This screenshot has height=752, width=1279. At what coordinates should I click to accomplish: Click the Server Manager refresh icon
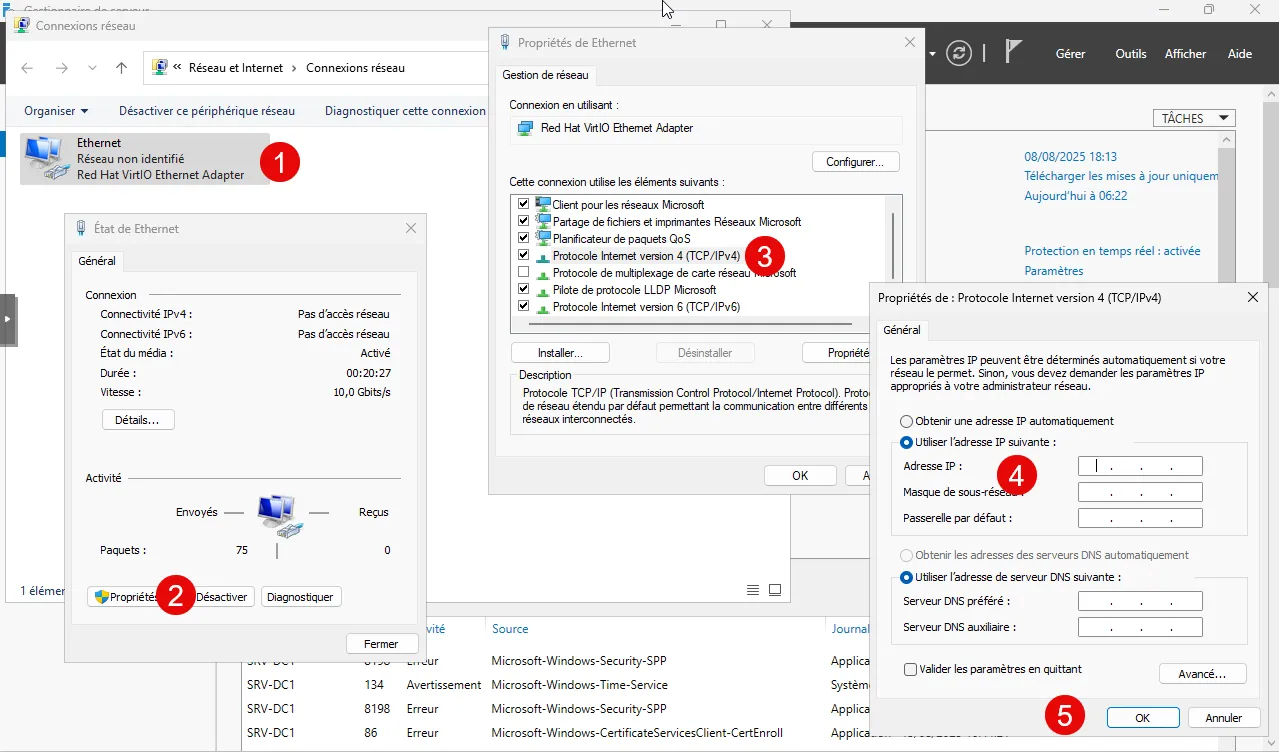[959, 54]
